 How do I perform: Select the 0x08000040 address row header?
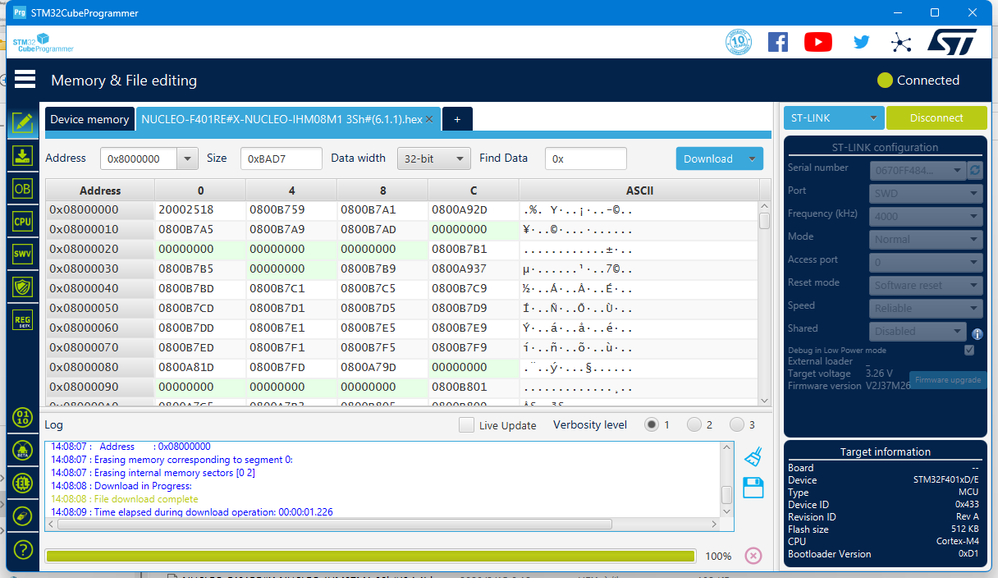100,288
